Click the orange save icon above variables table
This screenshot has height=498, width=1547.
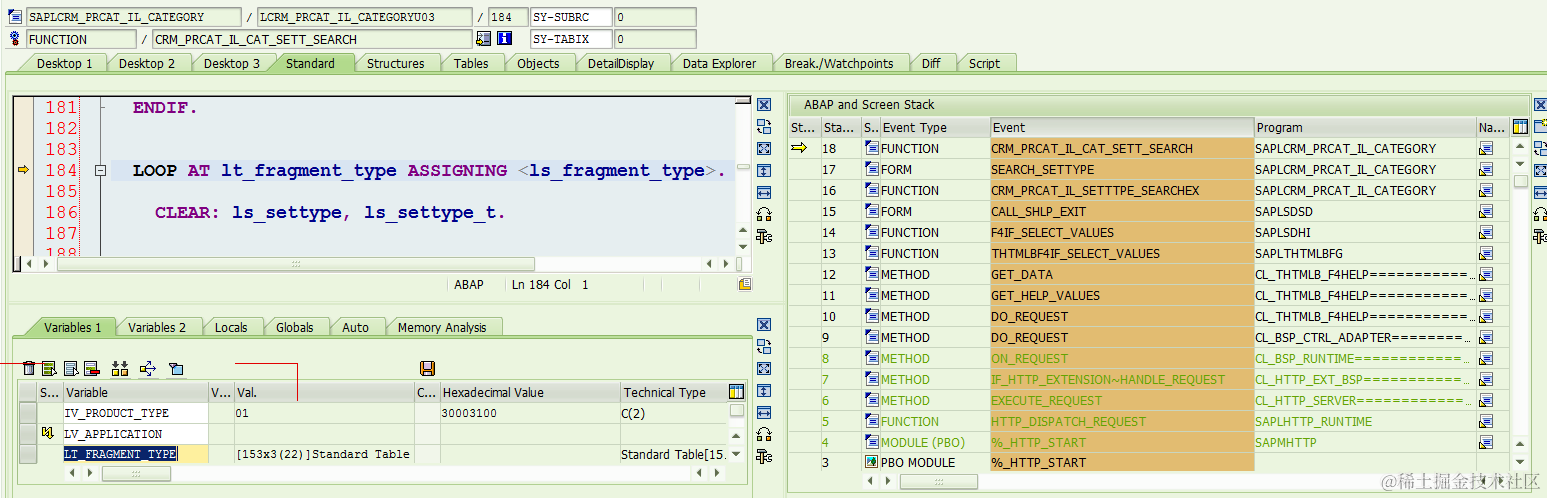[x=428, y=368]
